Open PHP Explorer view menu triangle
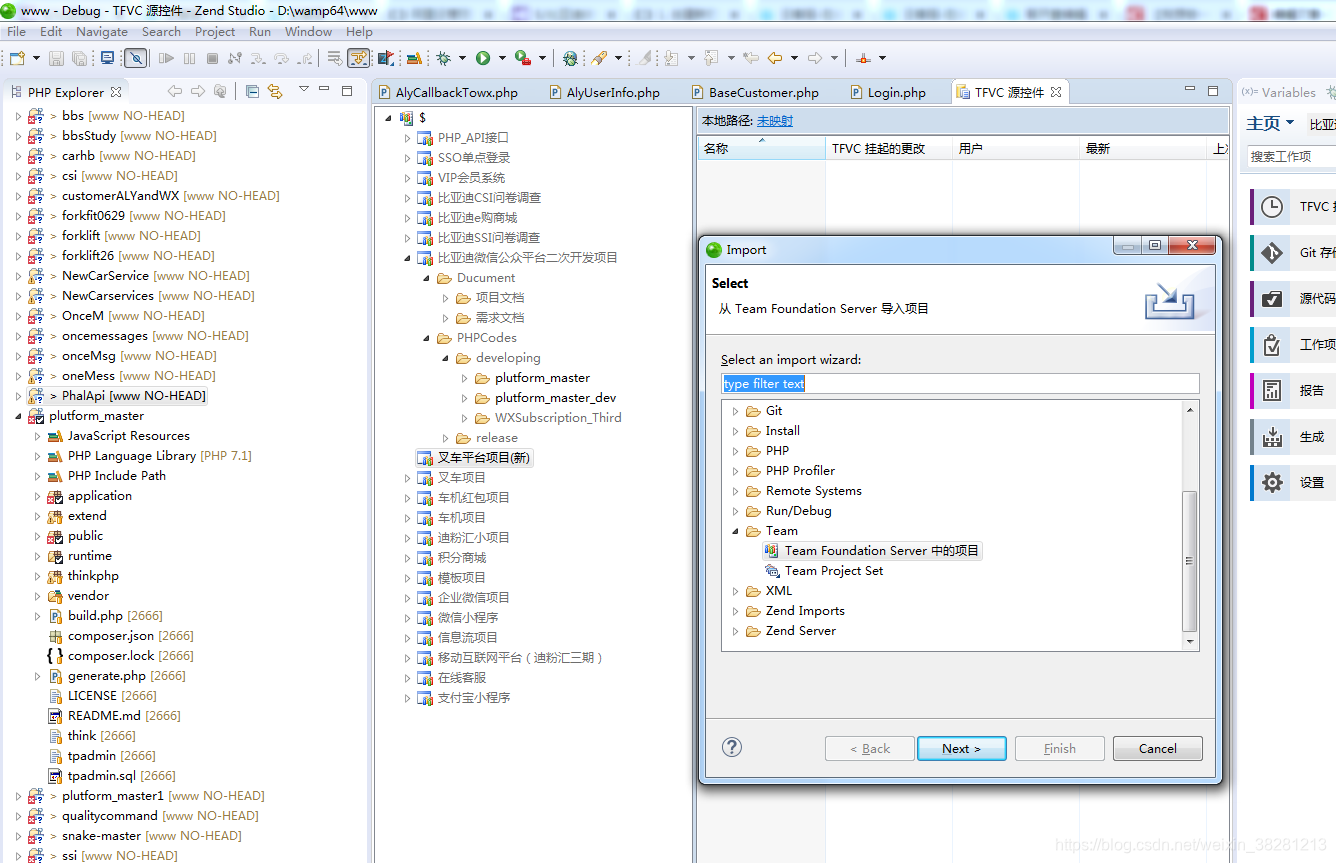This screenshot has width=1336, height=863. (303, 90)
